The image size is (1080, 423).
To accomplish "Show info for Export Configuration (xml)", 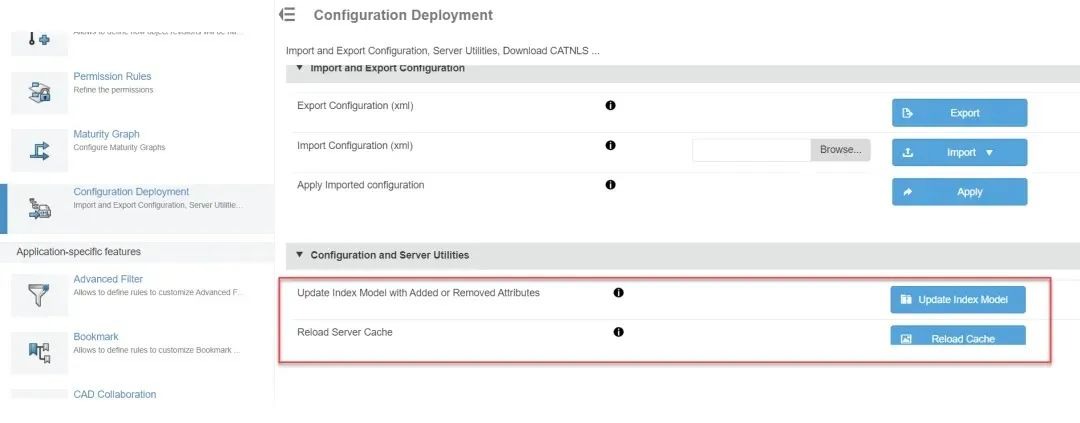I will (x=610, y=105).
